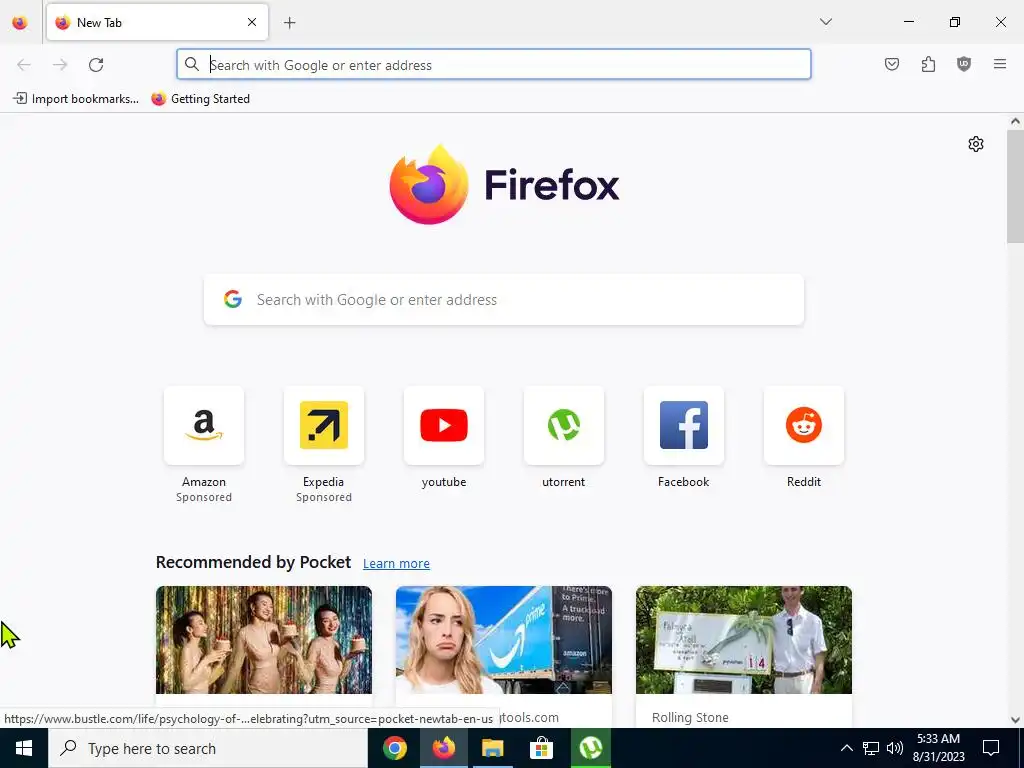
Task: Open the Firefox application hamburger menu
Action: 1000,64
